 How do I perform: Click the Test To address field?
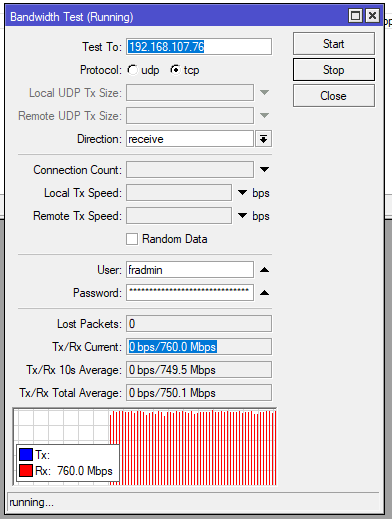199,47
